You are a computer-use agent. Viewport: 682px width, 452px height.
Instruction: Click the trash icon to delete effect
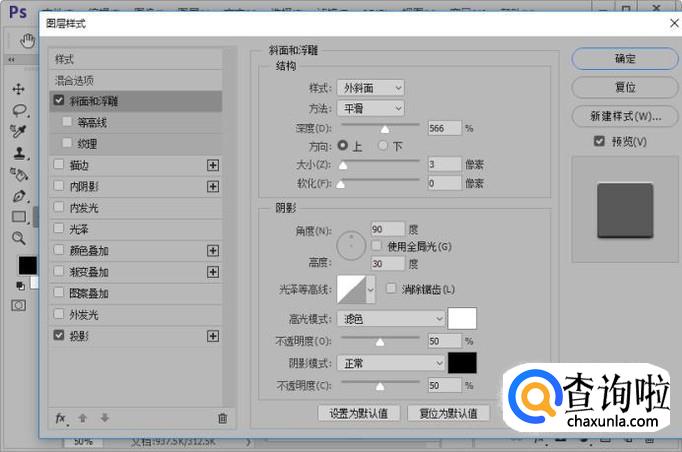(x=222, y=418)
